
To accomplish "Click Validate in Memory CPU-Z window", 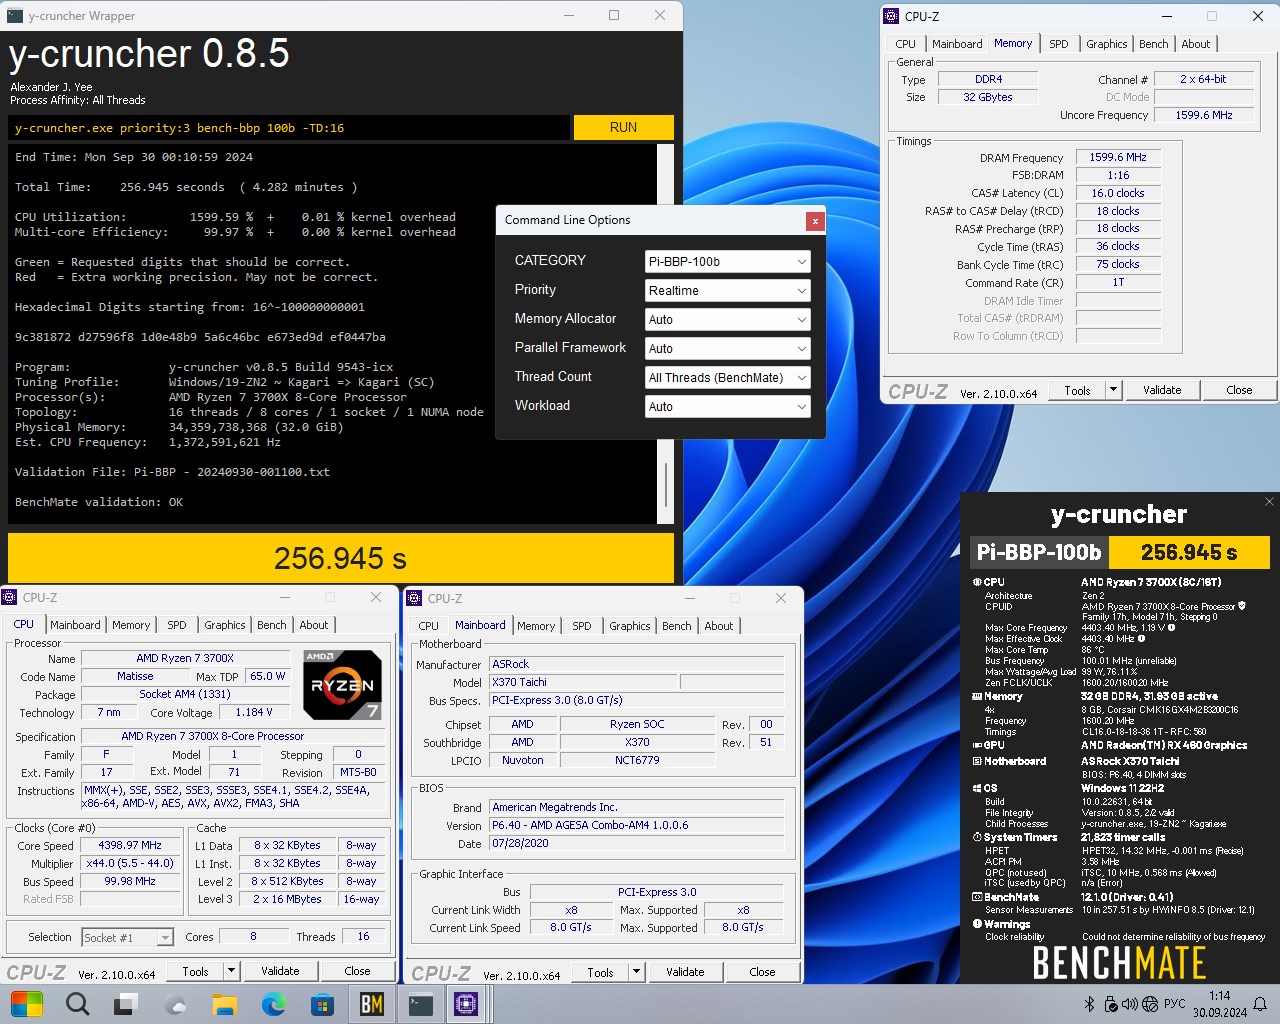I will click(x=1162, y=390).
